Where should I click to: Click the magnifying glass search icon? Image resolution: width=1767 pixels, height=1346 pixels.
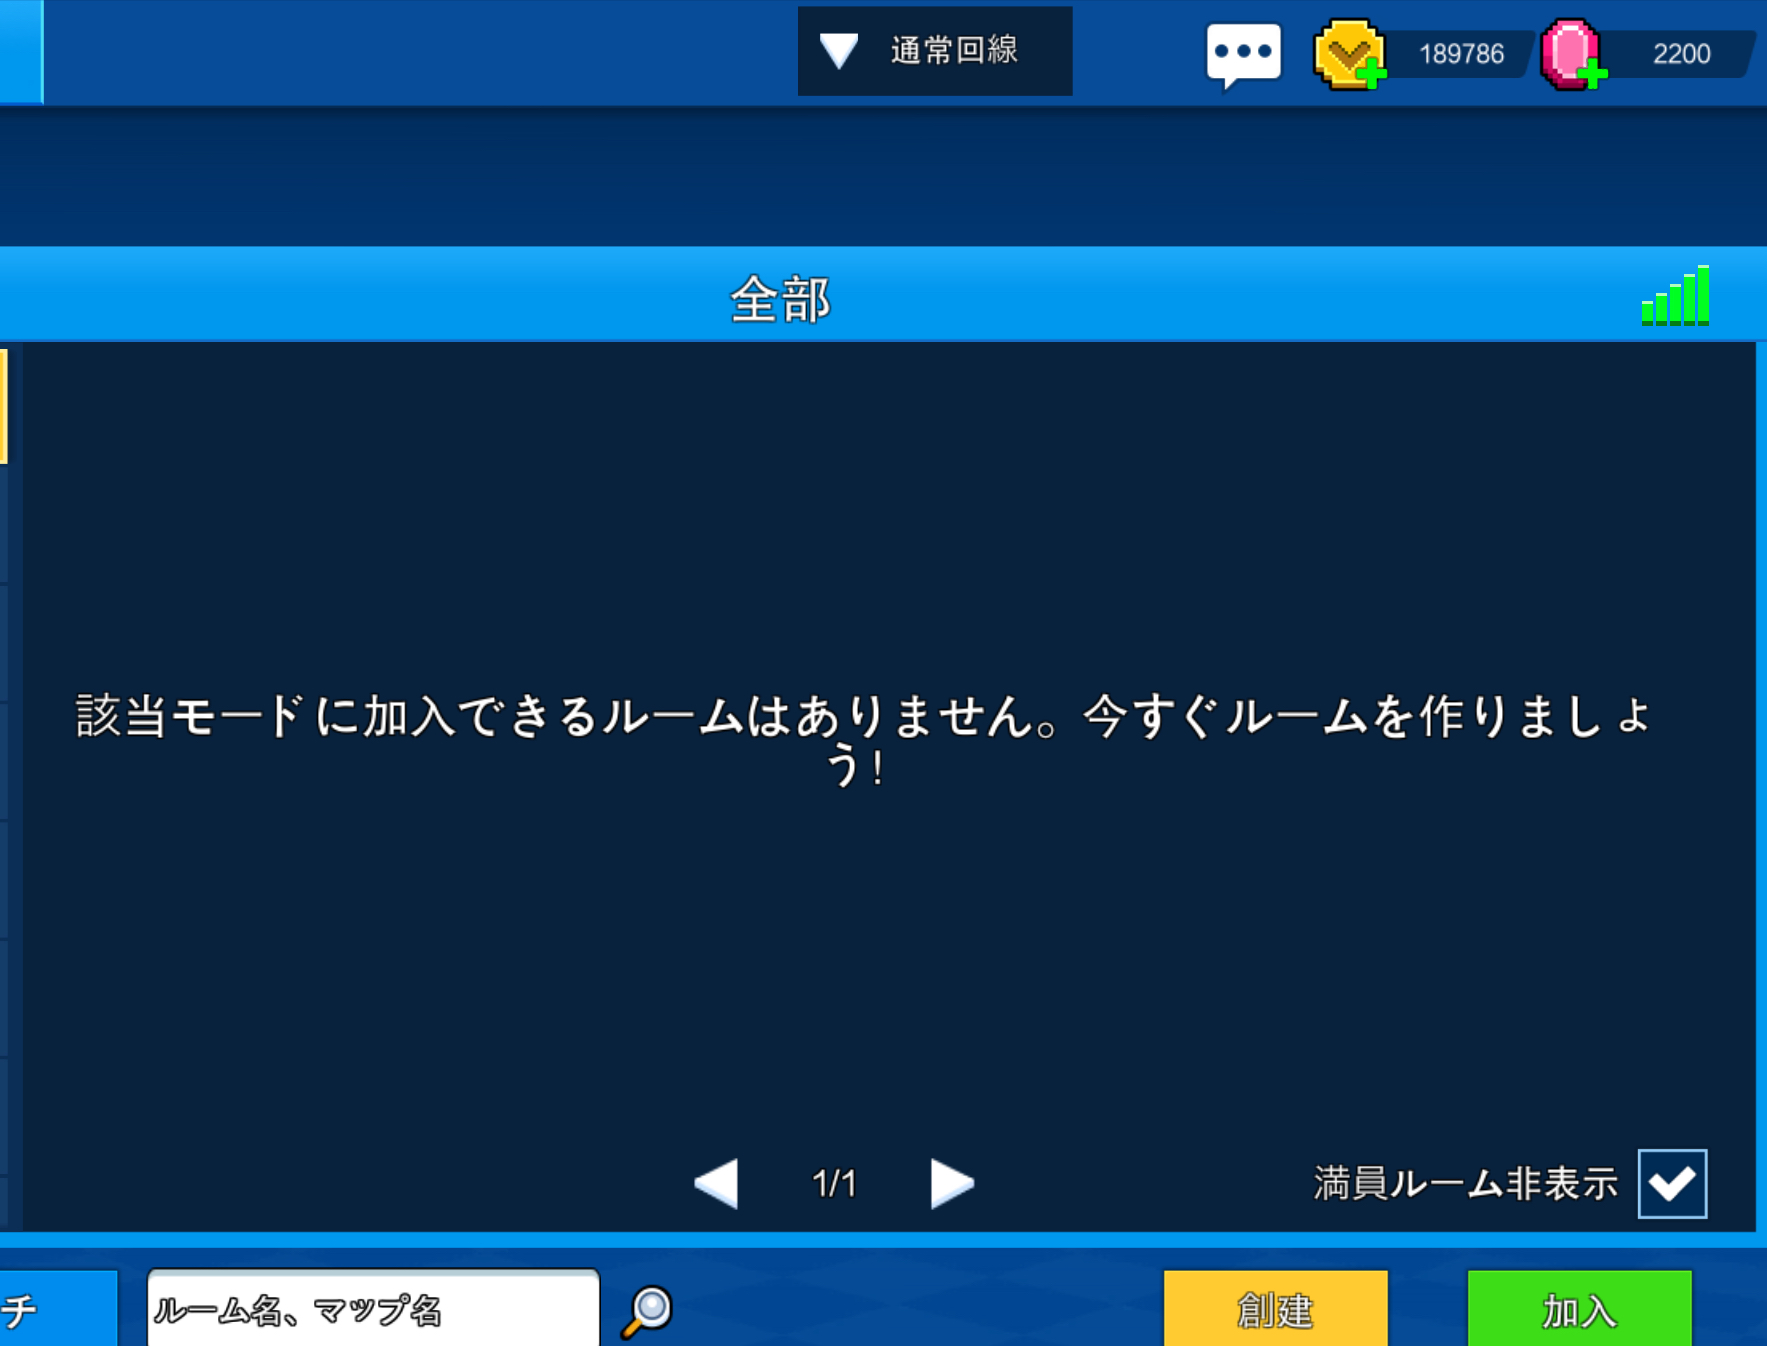point(648,1310)
